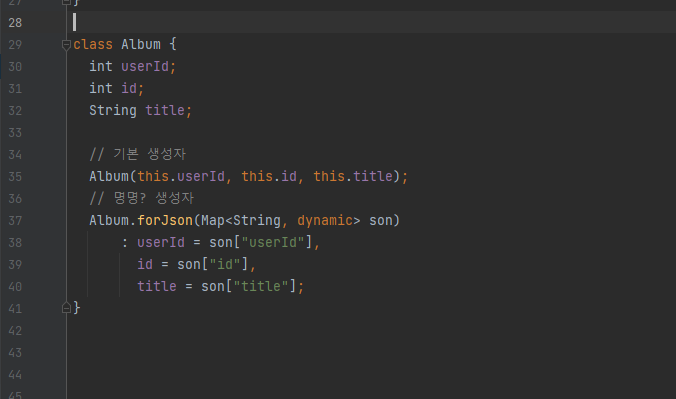Viewport: 676px width, 399px height.
Task: Click the 'forJson' named constructor
Action: [x=165, y=220]
